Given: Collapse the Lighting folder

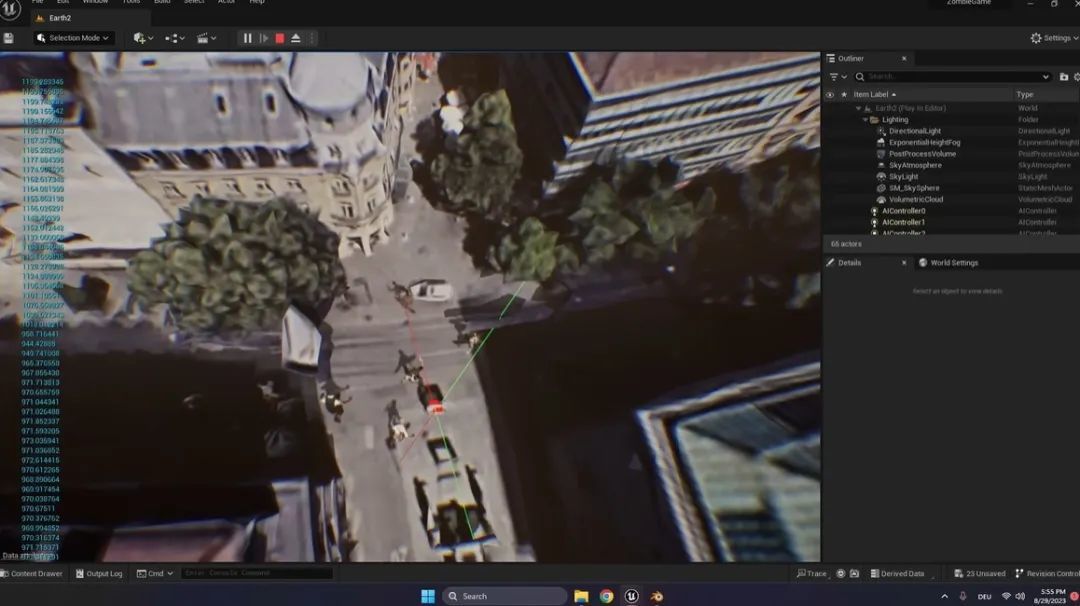Looking at the screenshot, I should pos(865,120).
